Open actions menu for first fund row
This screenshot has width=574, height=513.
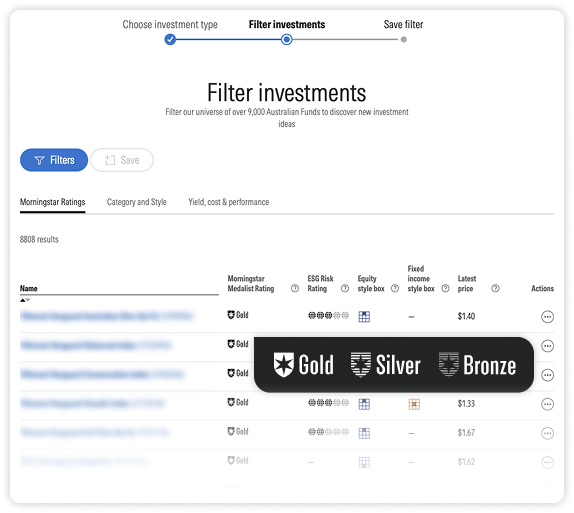coord(547,316)
